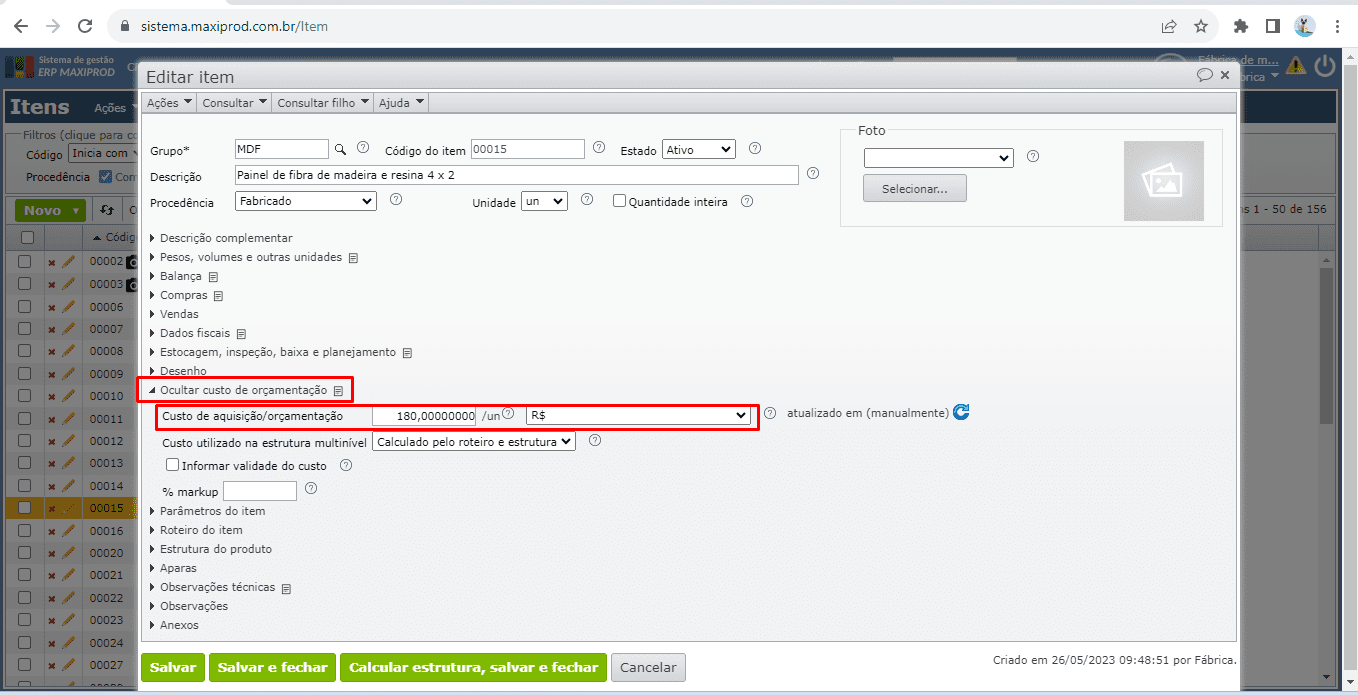The image size is (1358, 695).
Task: Click help icon next to Calculado pelo roteiro dropdown
Action: 595,440
